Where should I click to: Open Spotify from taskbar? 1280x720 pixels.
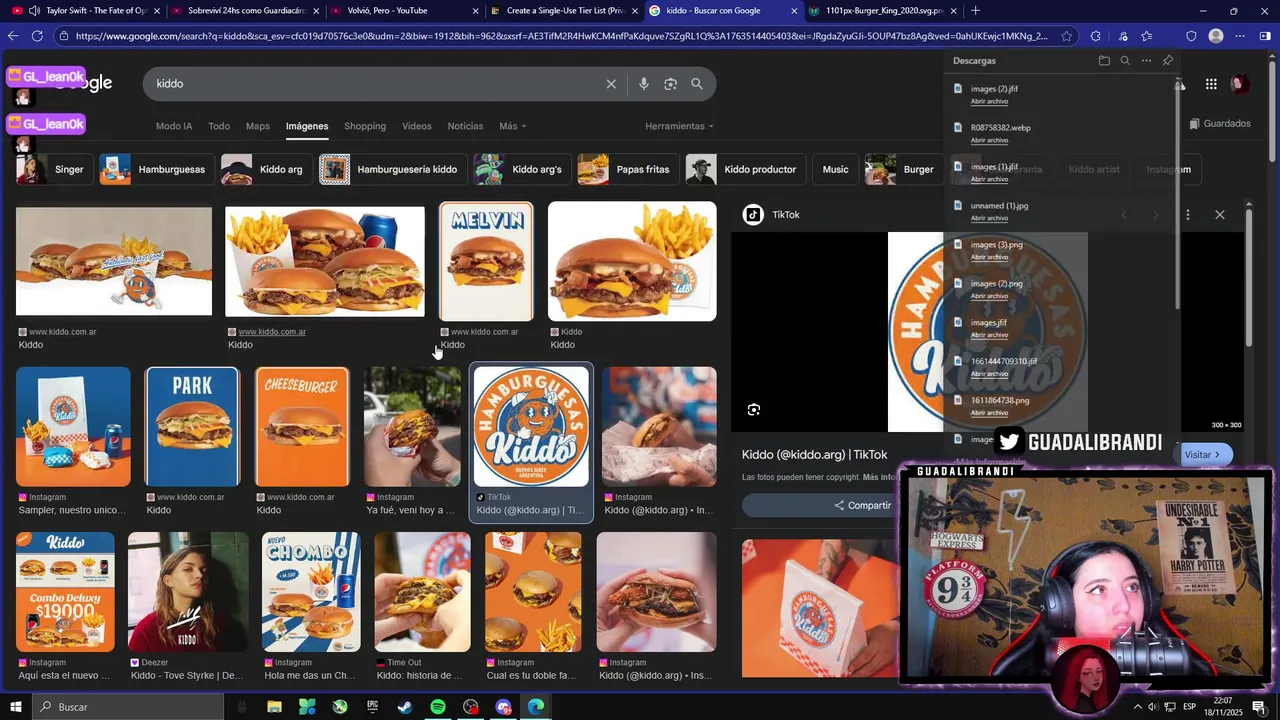point(438,707)
